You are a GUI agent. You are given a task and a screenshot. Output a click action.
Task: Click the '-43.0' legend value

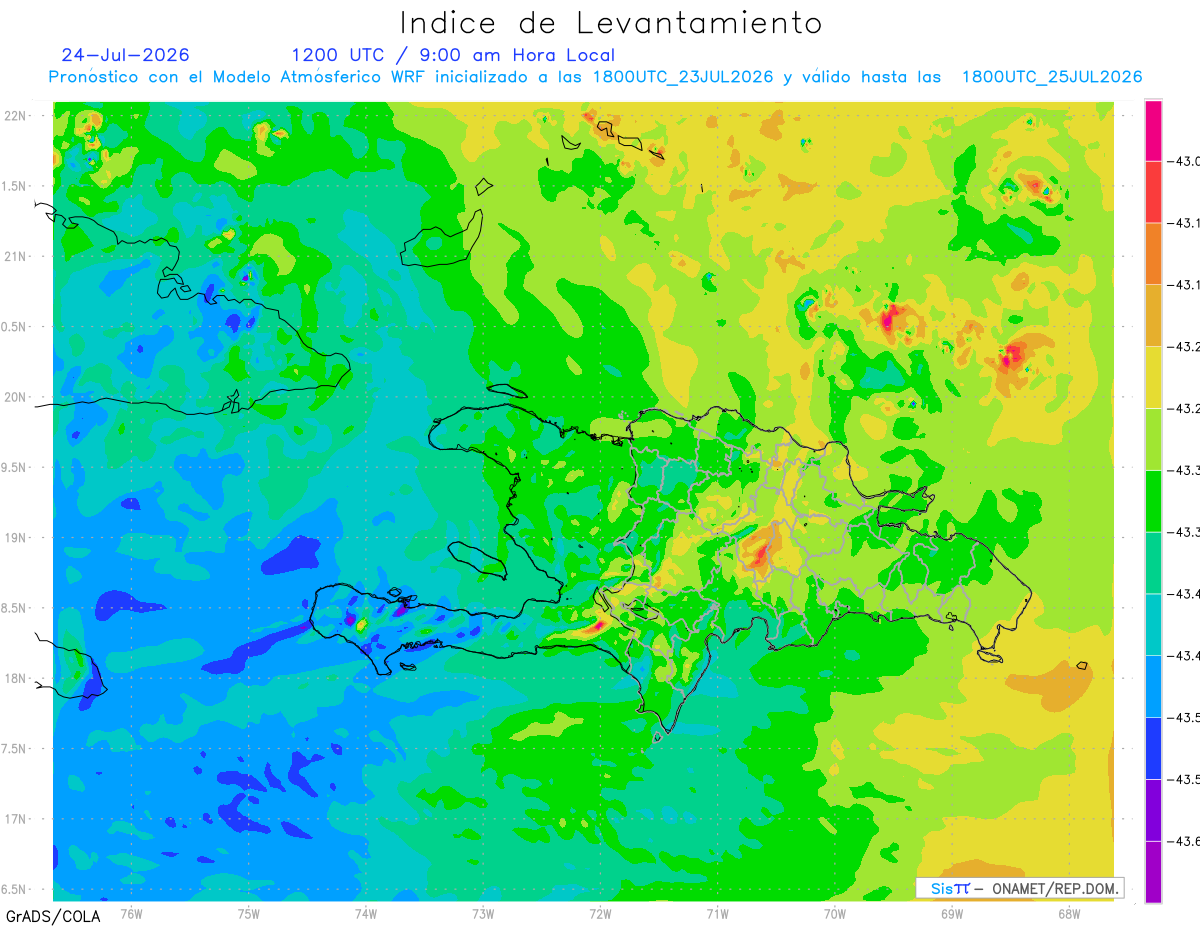click(x=1184, y=162)
